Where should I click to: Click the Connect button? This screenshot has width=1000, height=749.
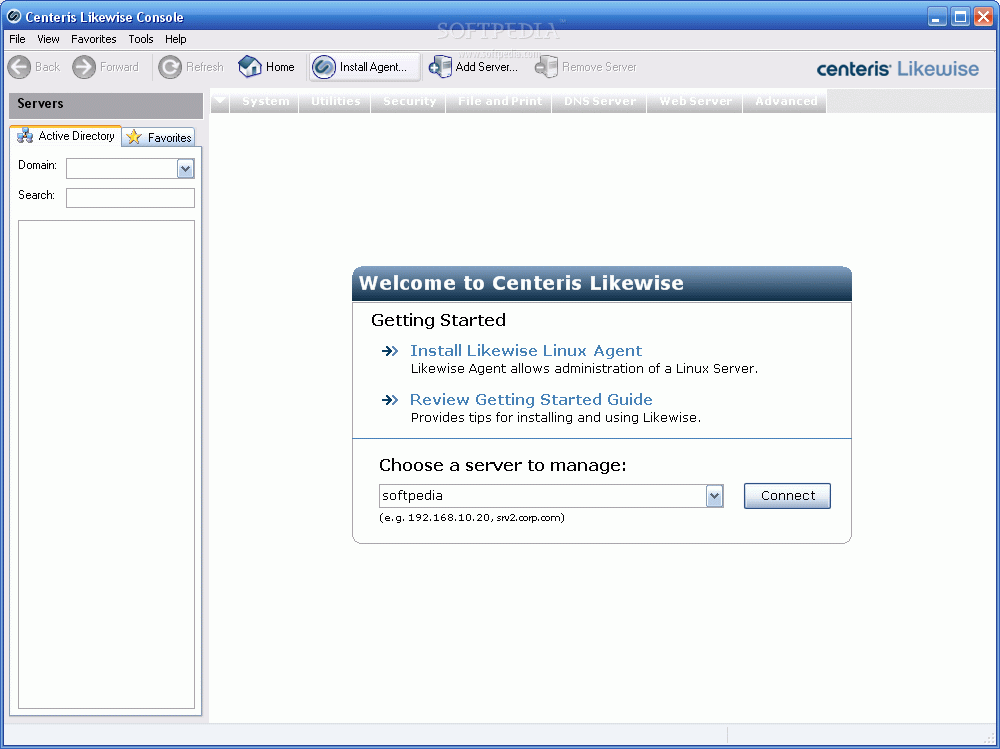[x=787, y=496]
